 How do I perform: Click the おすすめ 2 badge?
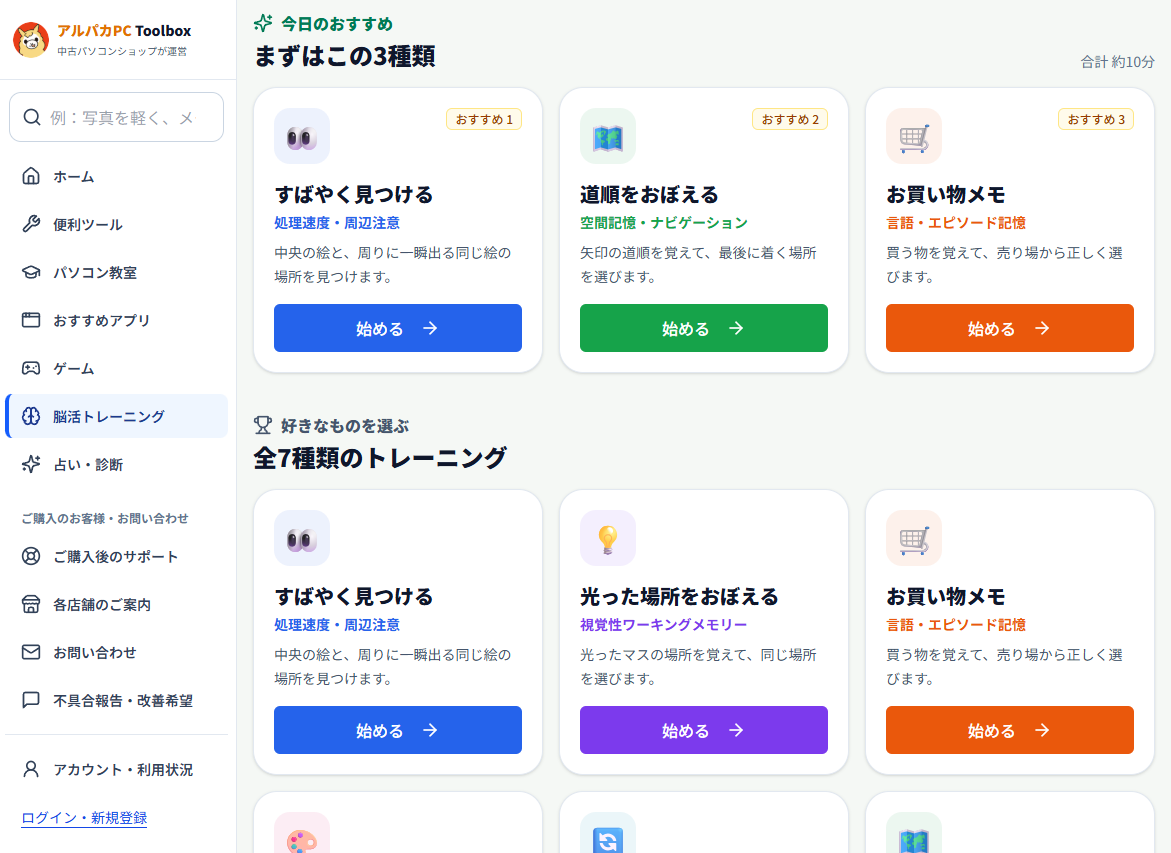[x=790, y=120]
